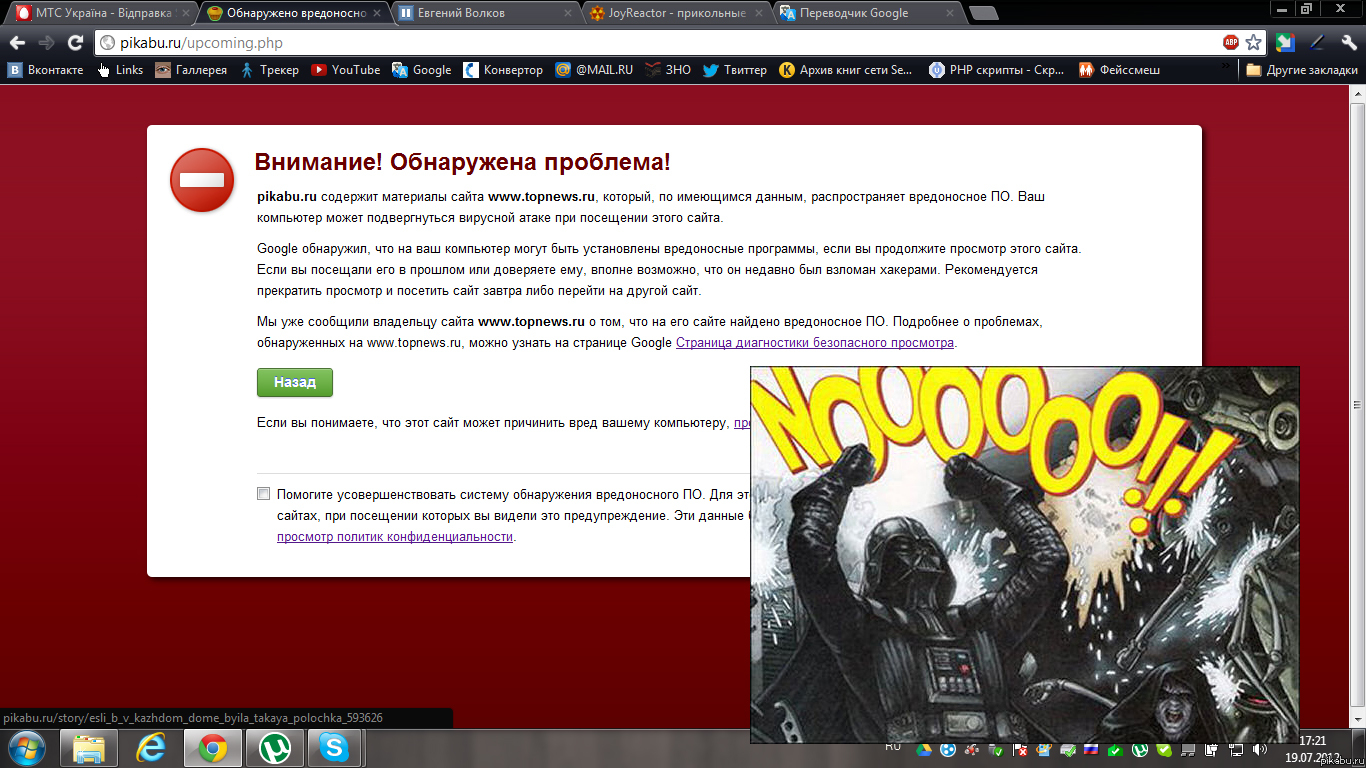Screen dimensions: 1366x768
Task: Open Internet Explorer from the taskbar
Action: pos(151,748)
